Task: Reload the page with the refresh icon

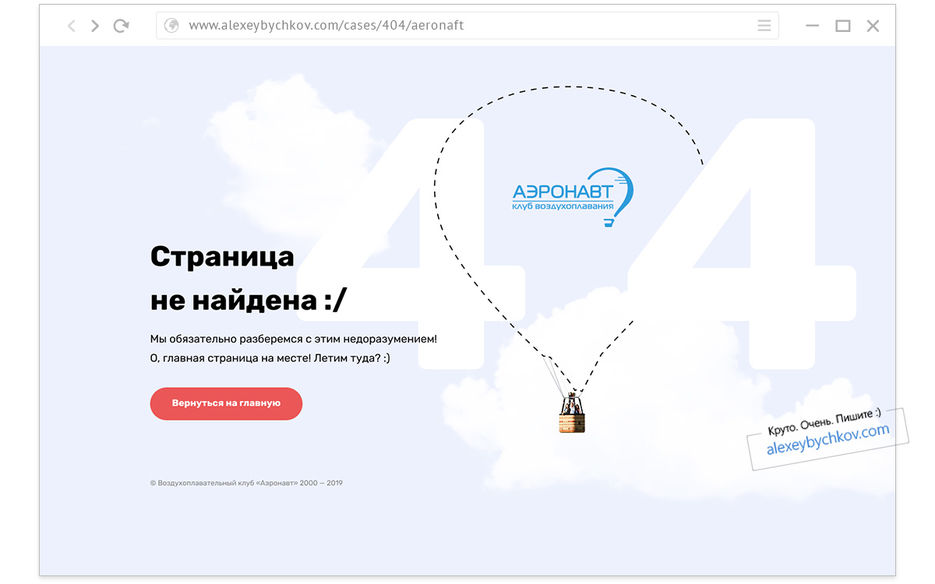Action: tap(121, 26)
